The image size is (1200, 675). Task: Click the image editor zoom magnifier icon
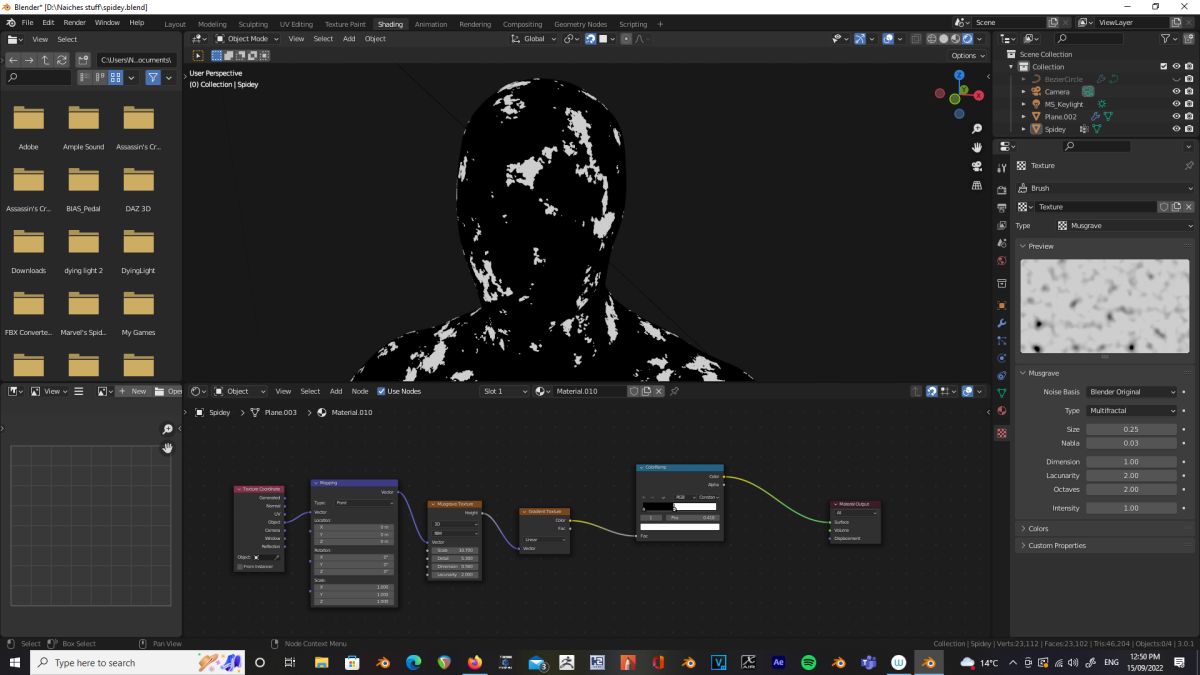[x=167, y=429]
